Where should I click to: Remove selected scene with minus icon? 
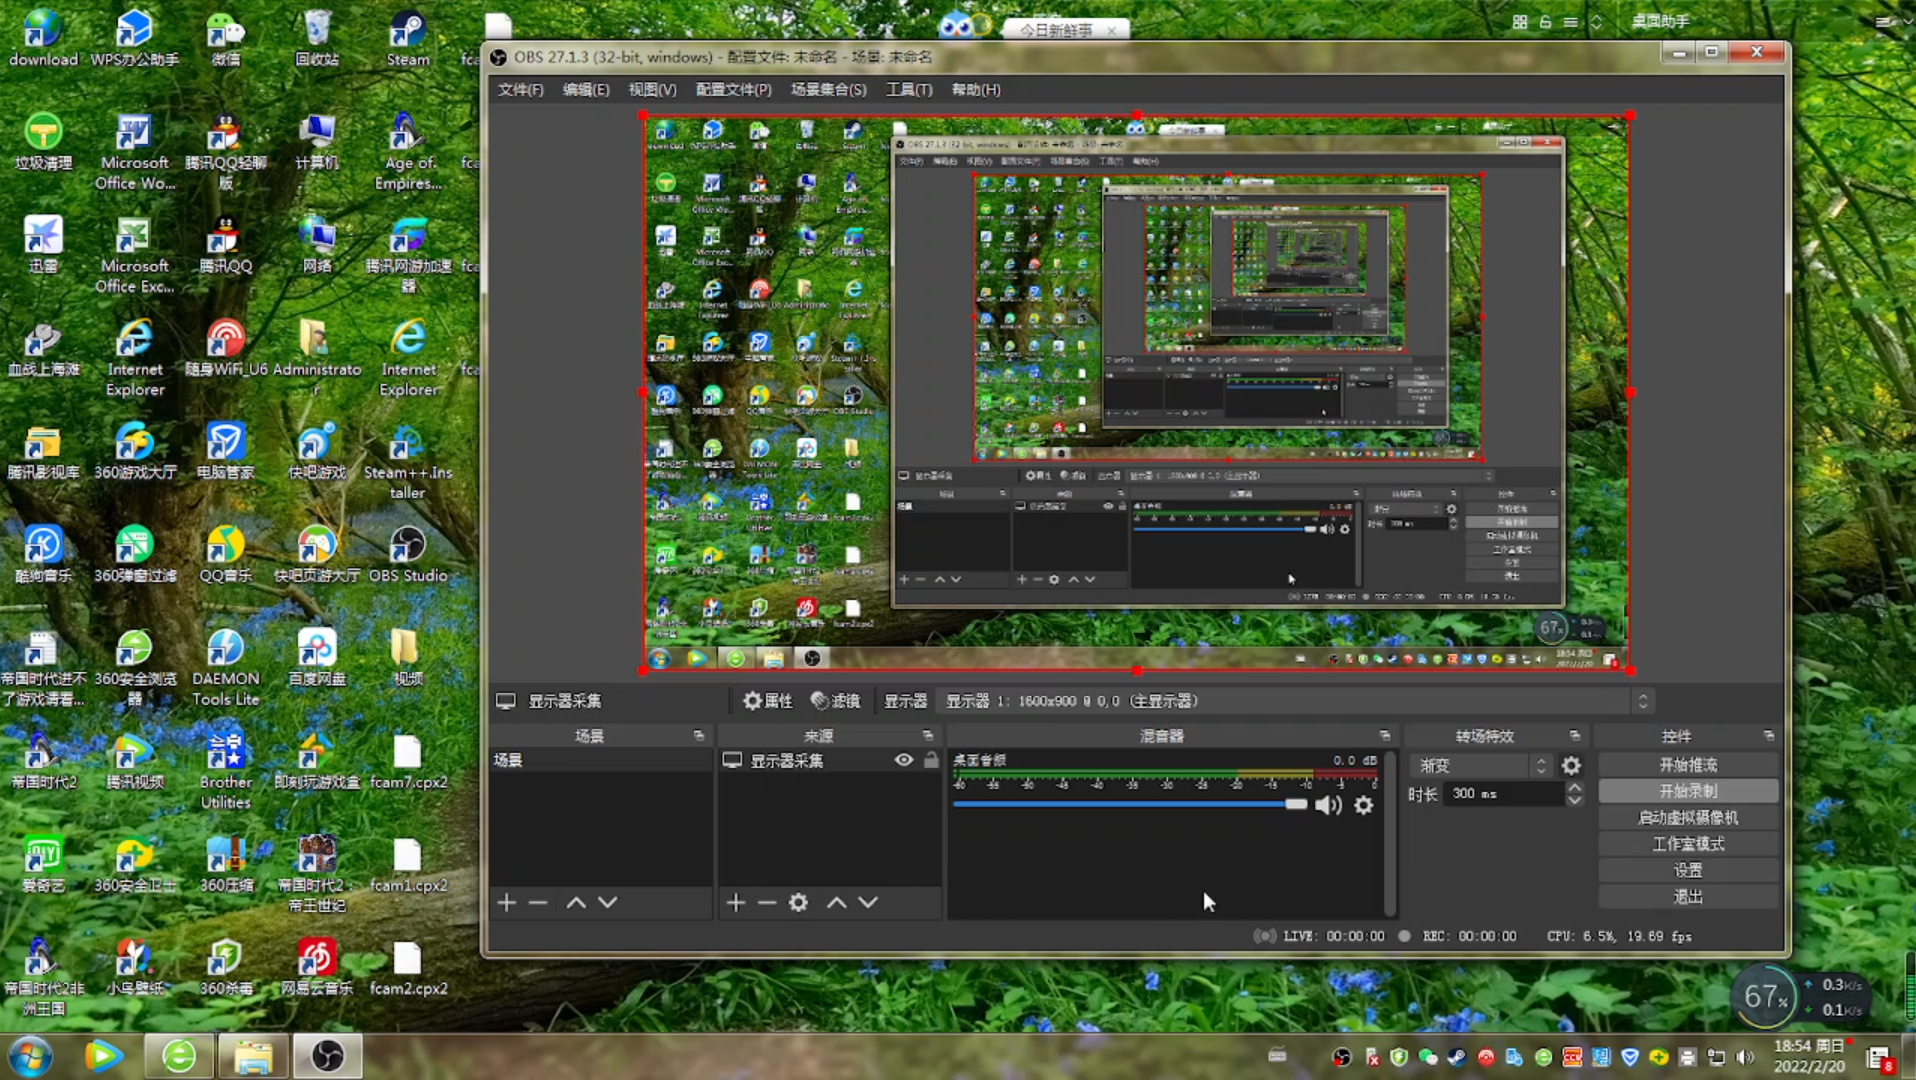[x=538, y=903]
